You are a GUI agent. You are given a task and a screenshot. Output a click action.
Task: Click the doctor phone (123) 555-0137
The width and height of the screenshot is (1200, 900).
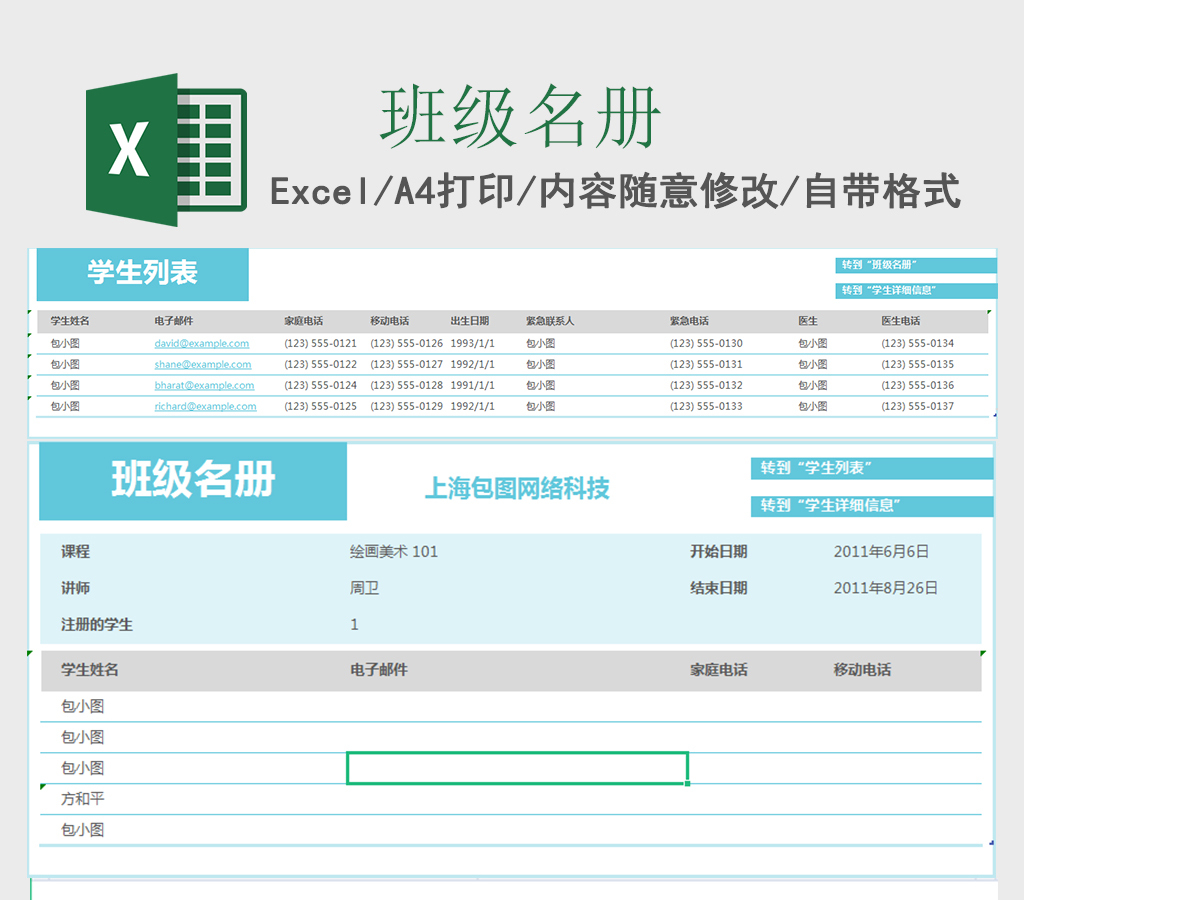click(917, 406)
